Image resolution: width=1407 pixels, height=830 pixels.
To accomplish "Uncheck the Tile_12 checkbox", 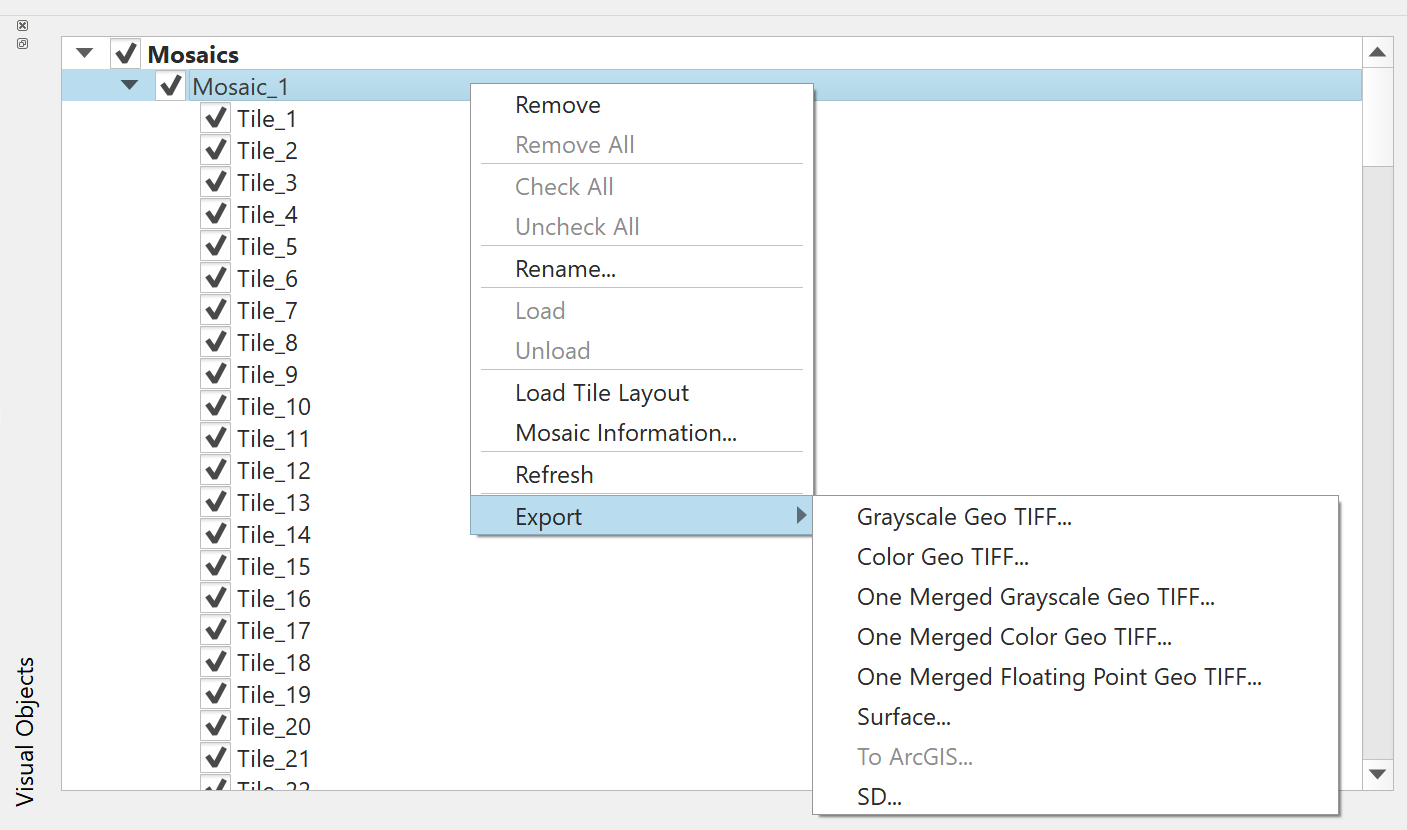I will click(x=215, y=470).
